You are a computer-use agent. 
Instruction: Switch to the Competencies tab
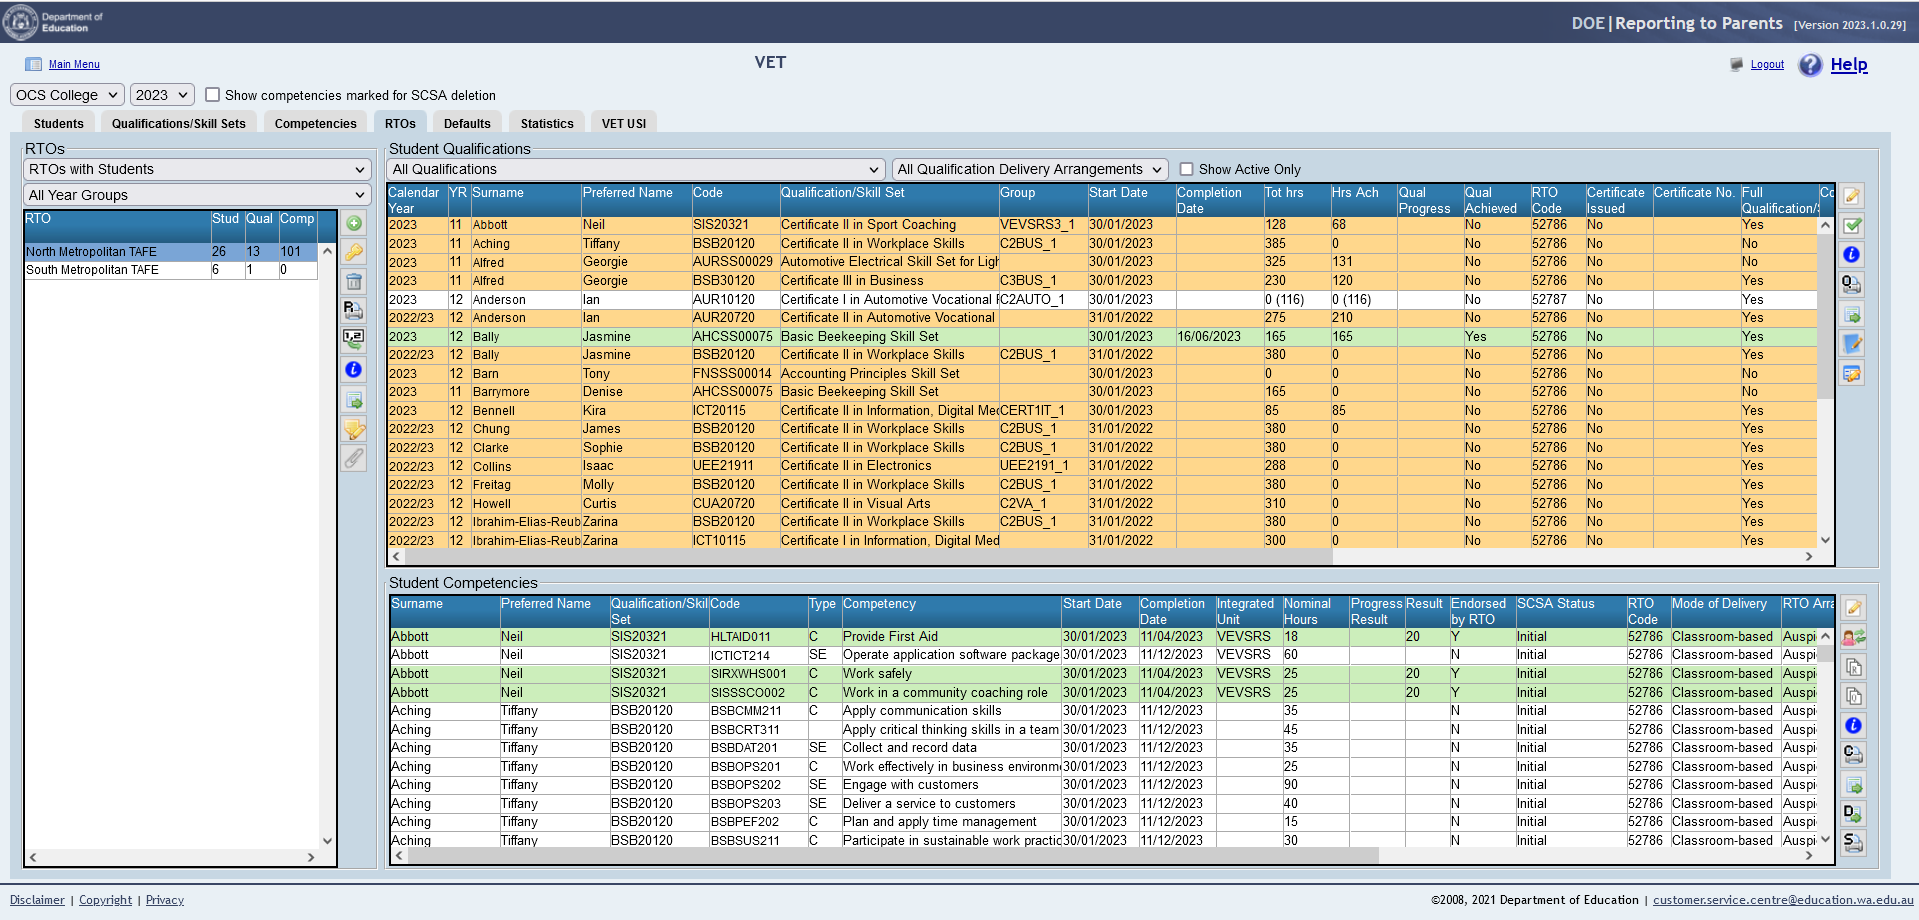click(x=315, y=124)
